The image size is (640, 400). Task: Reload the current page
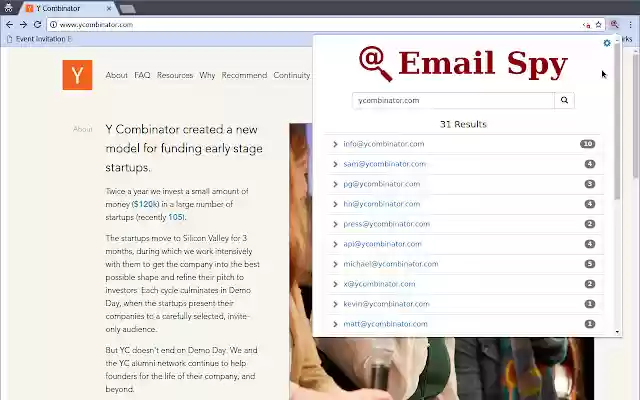click(38, 24)
